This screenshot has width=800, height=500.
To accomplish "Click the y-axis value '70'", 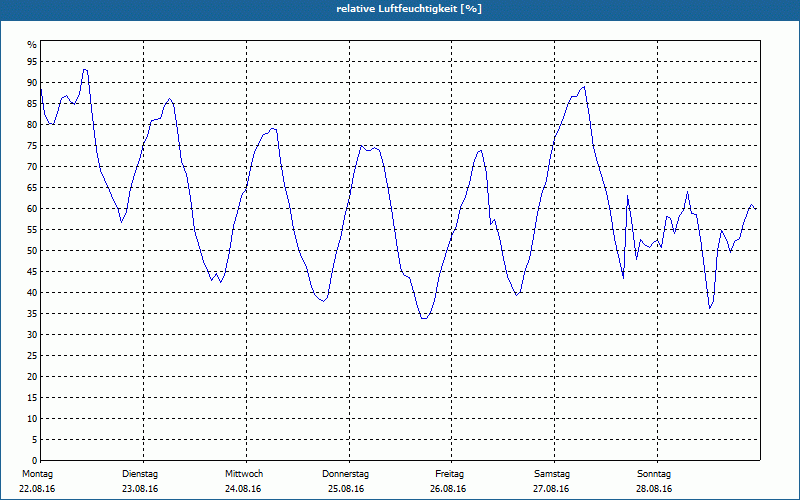I will point(32,167).
